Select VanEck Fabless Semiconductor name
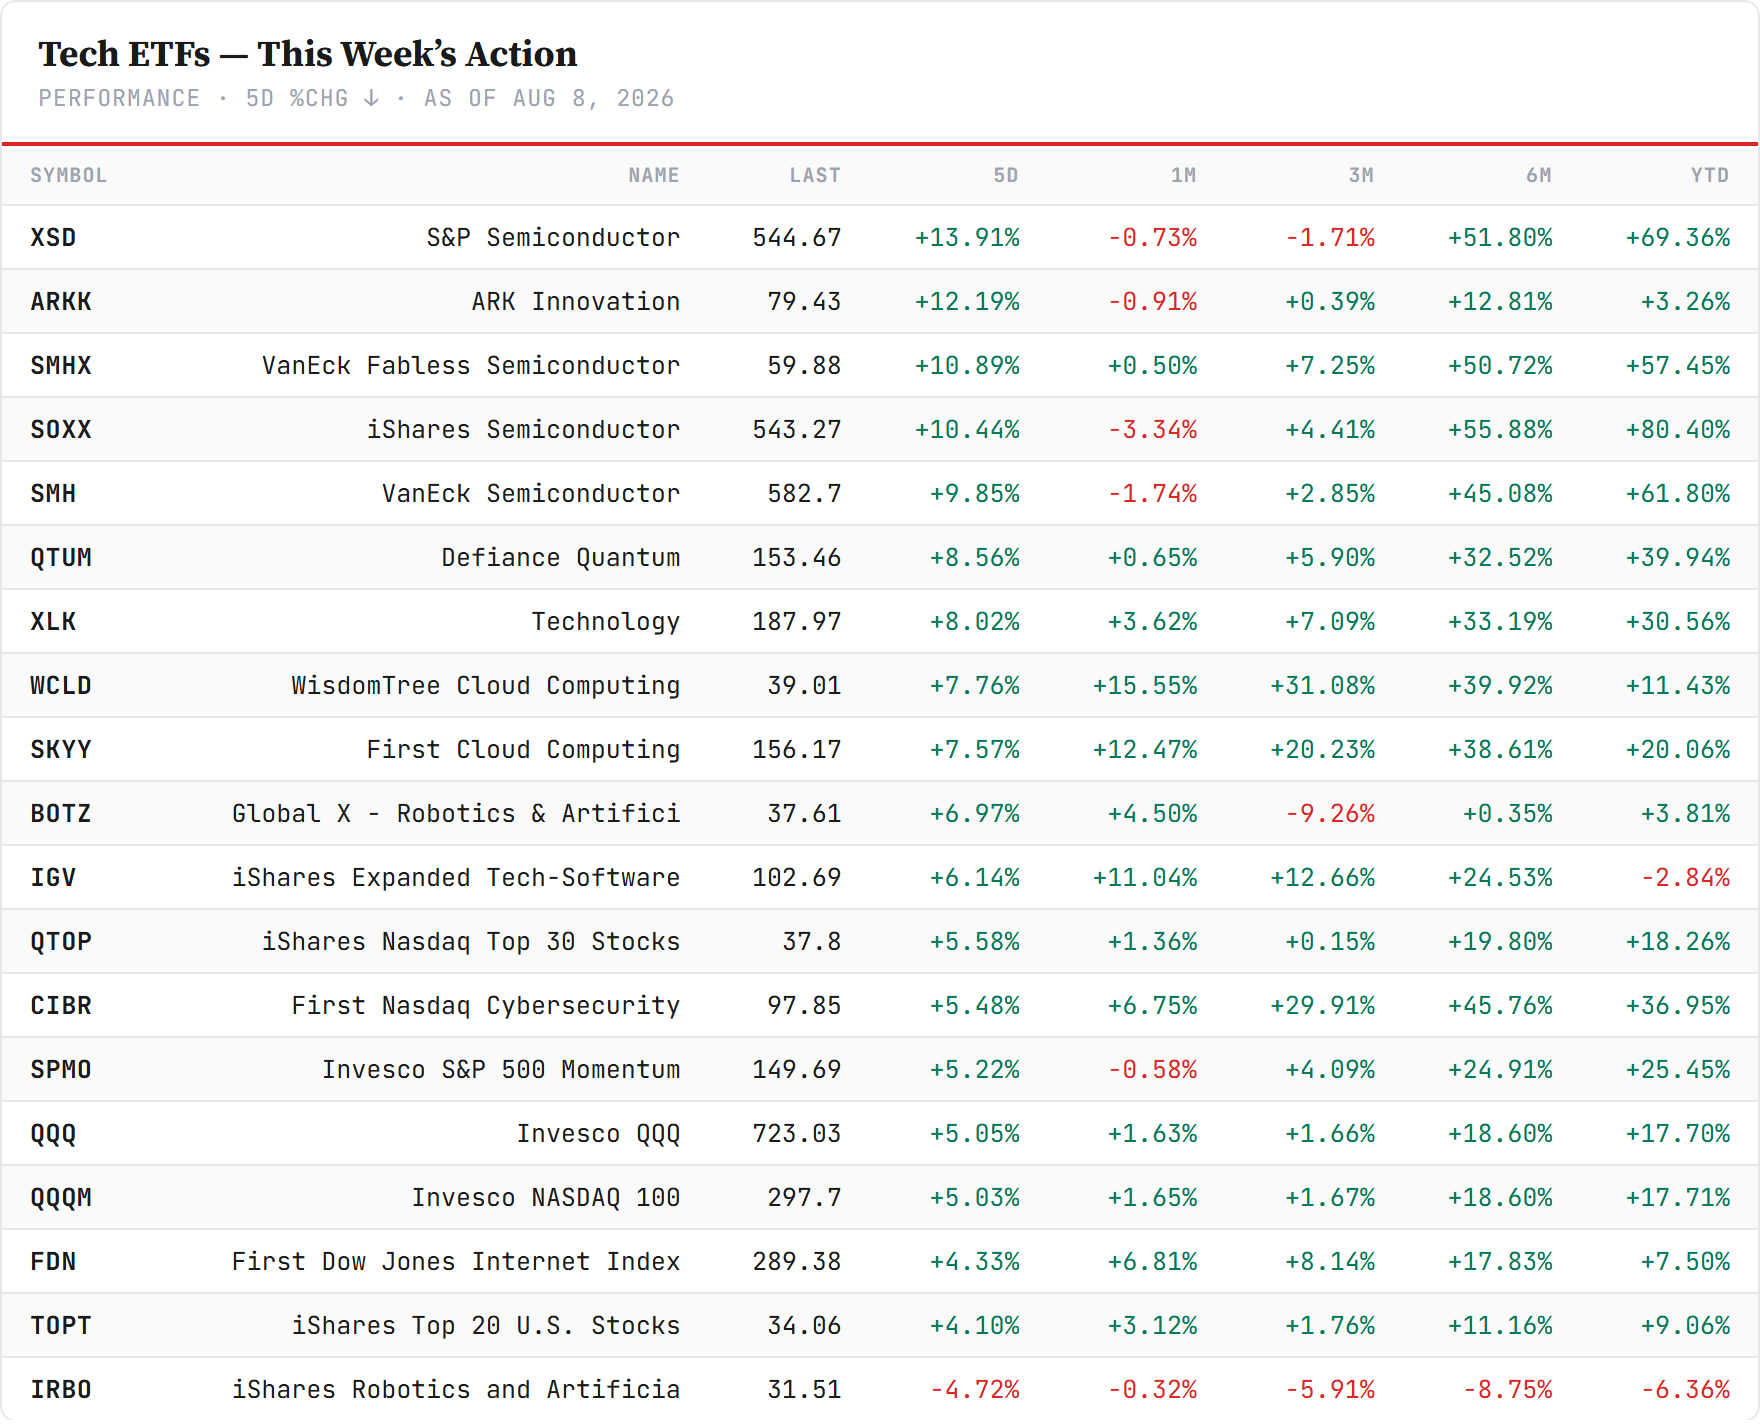1760x1424 pixels. (x=471, y=366)
